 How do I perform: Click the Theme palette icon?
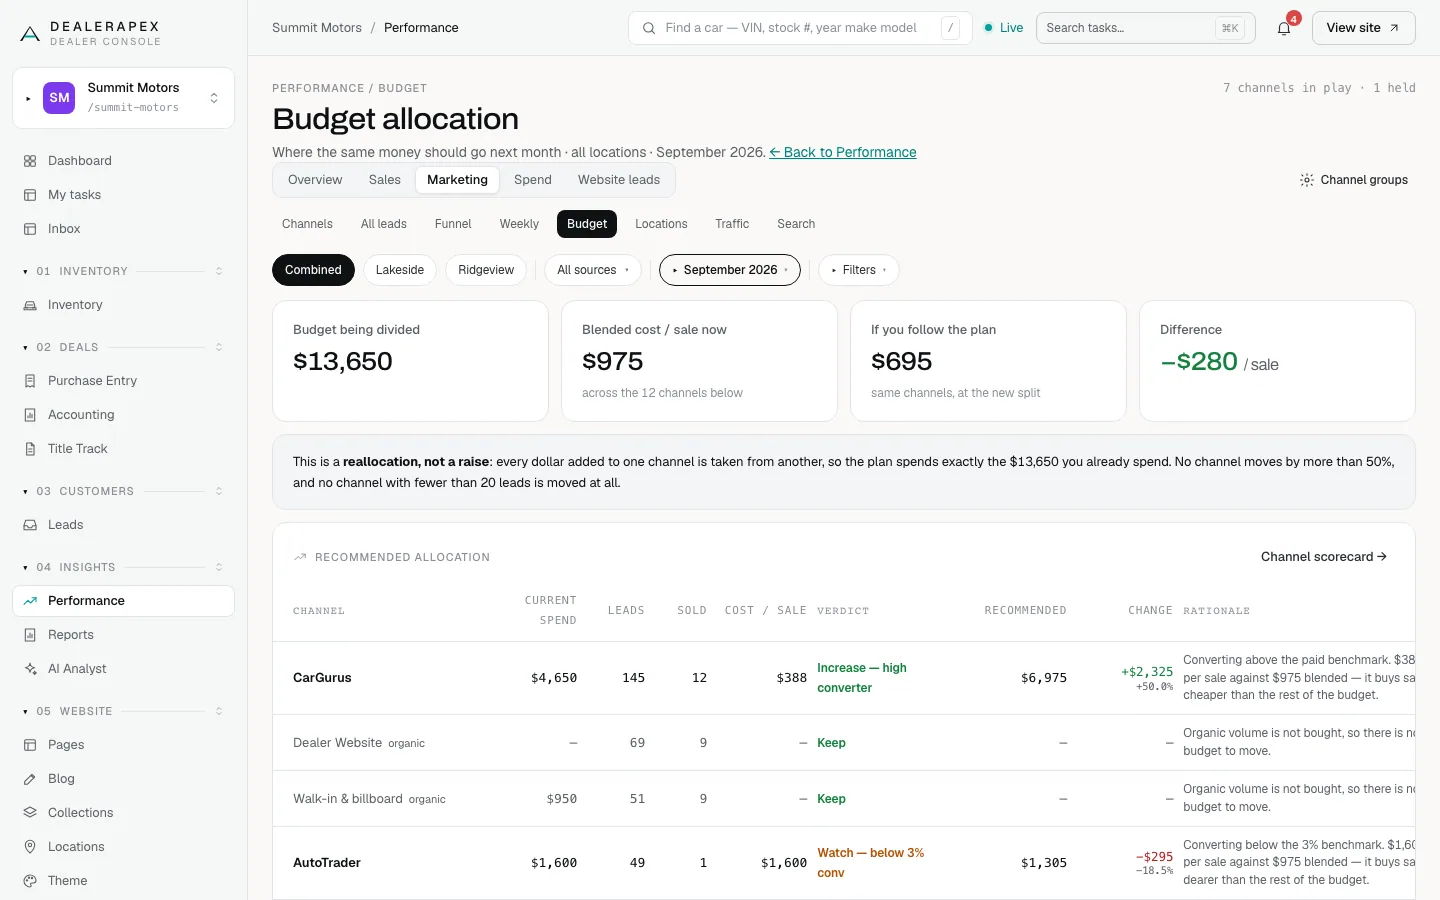(x=30, y=881)
